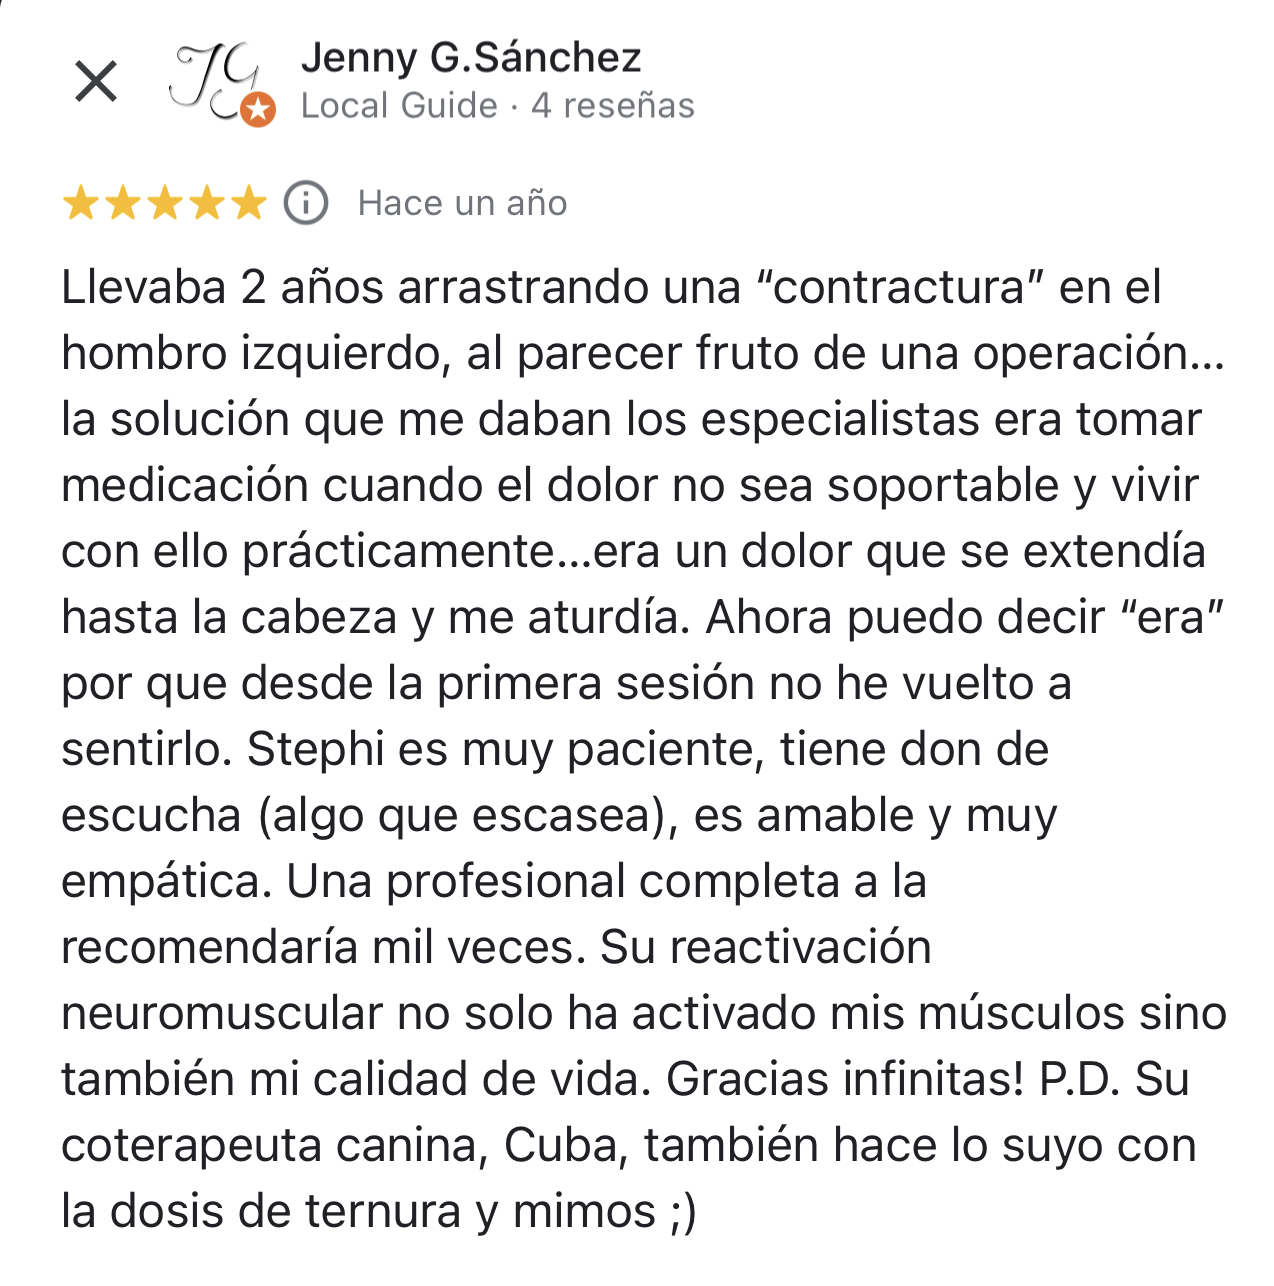Close the review with the X icon
Screen dimensions: 1274x1286
point(96,81)
